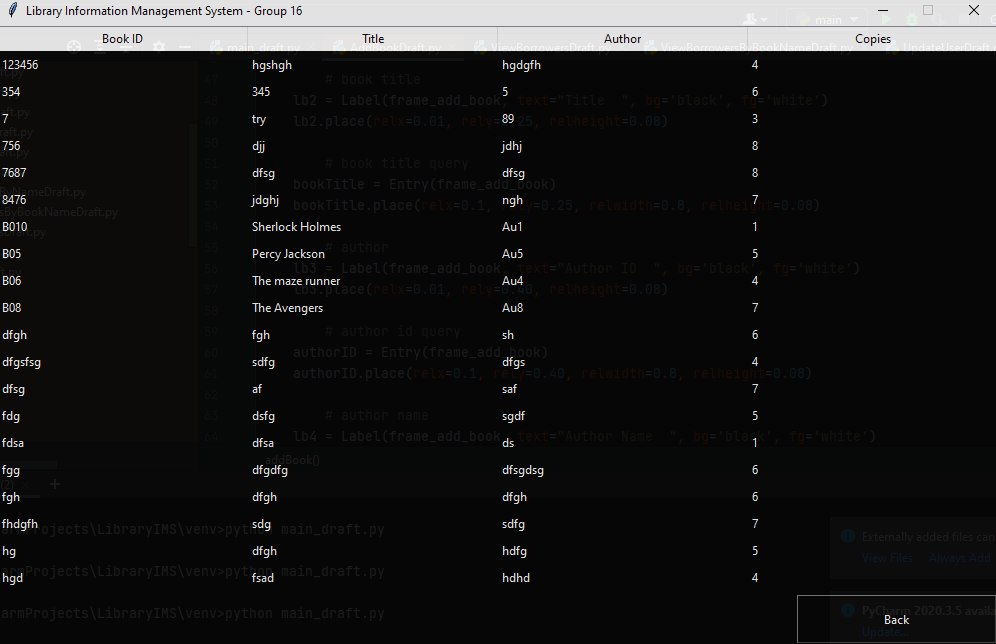
Task: Select the author 'sgdf'
Action: tap(513, 416)
